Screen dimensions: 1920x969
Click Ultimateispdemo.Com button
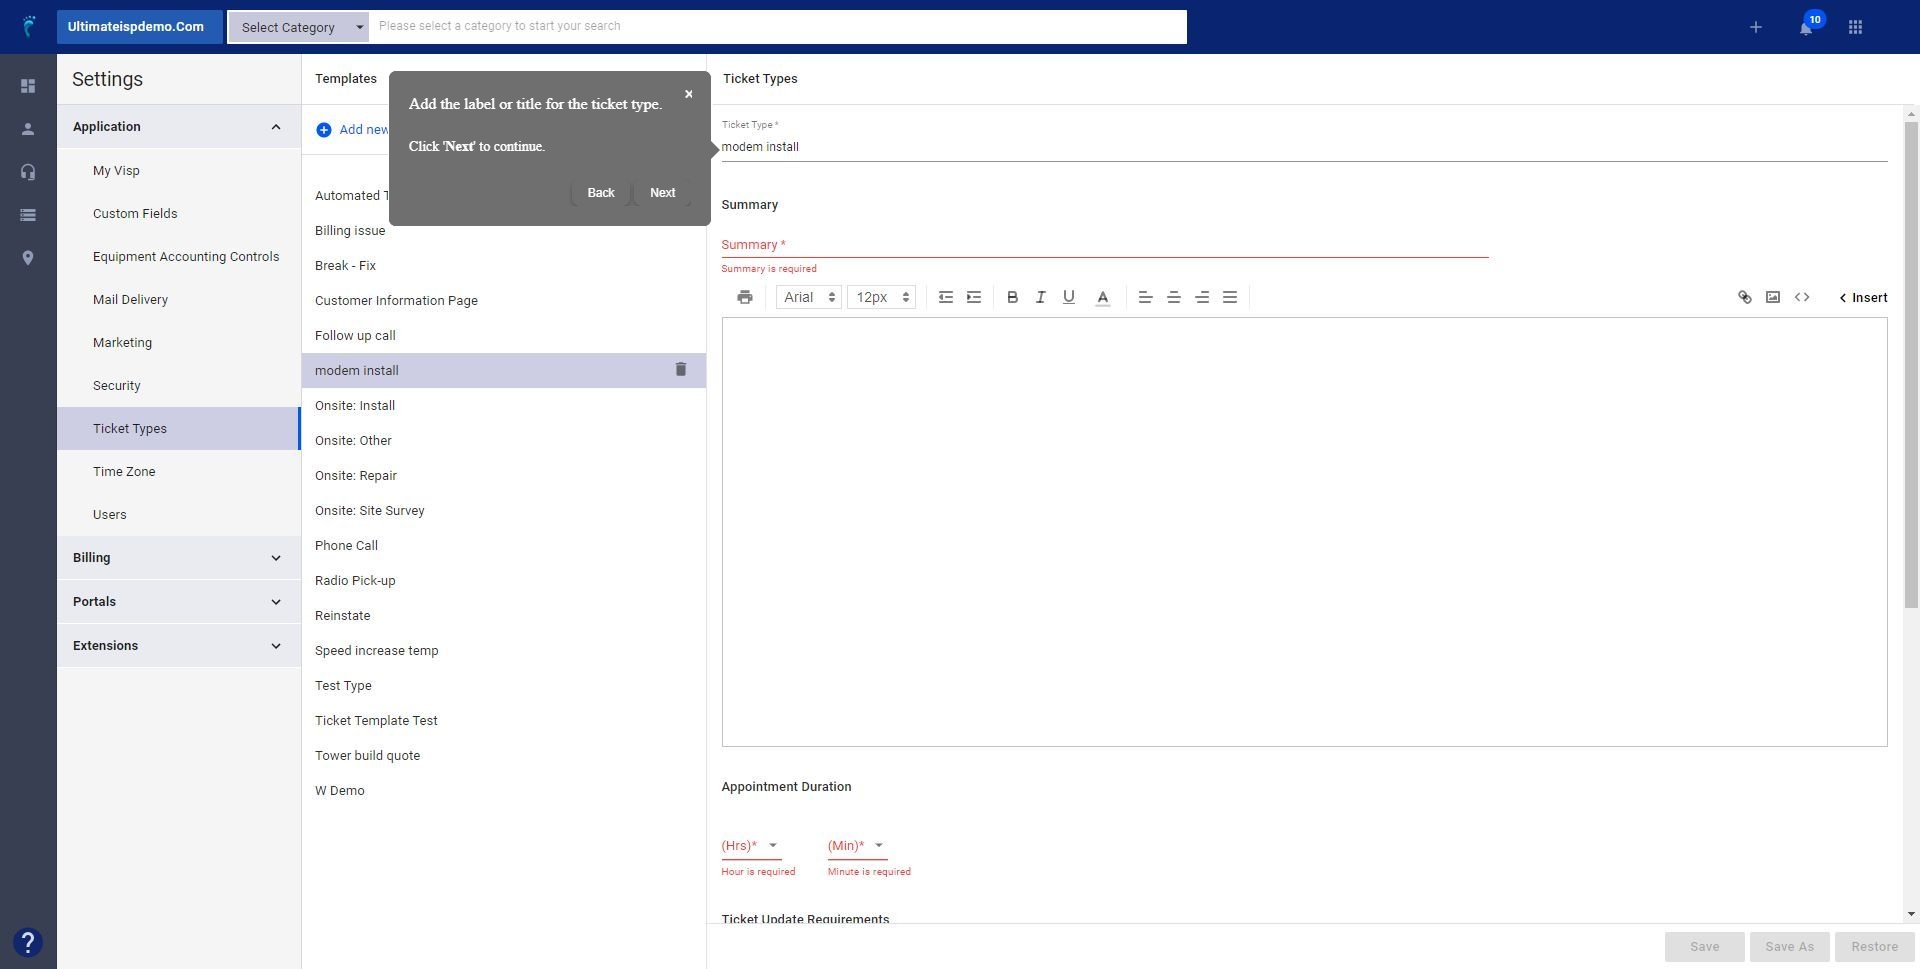pos(139,27)
